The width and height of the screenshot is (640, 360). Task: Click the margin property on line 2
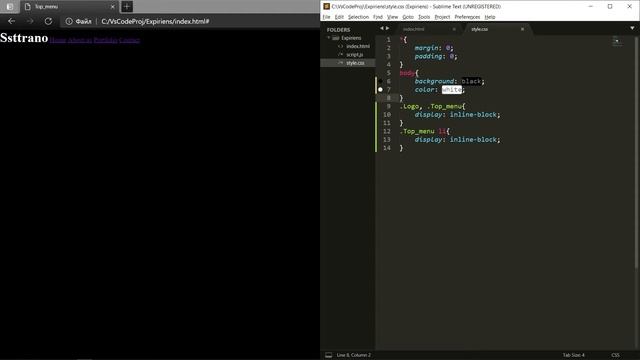point(426,48)
